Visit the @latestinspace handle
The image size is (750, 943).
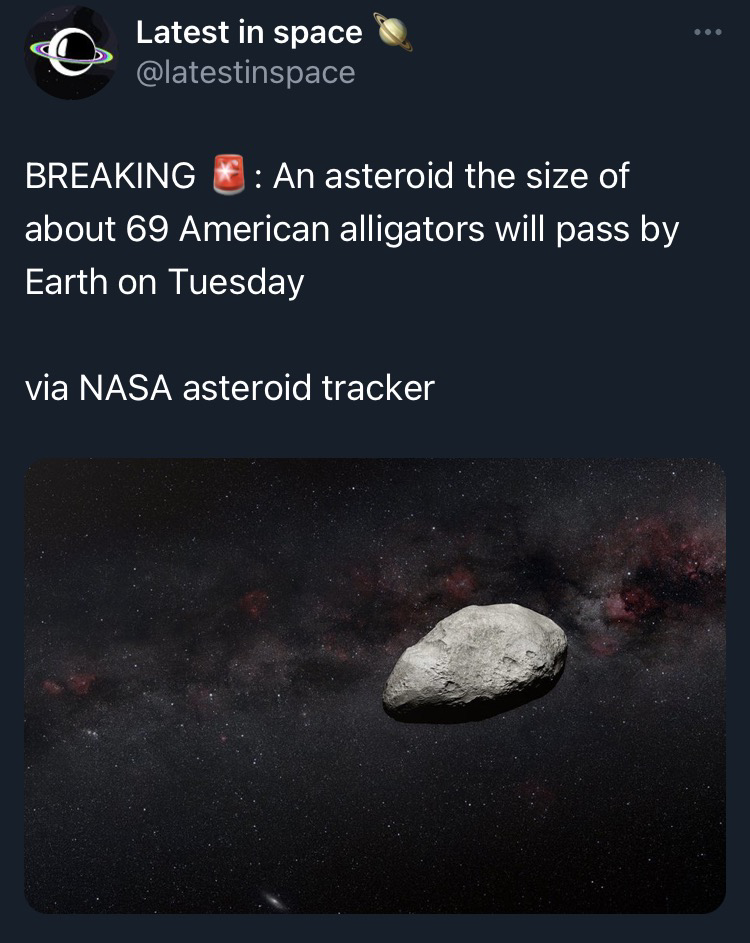[245, 72]
